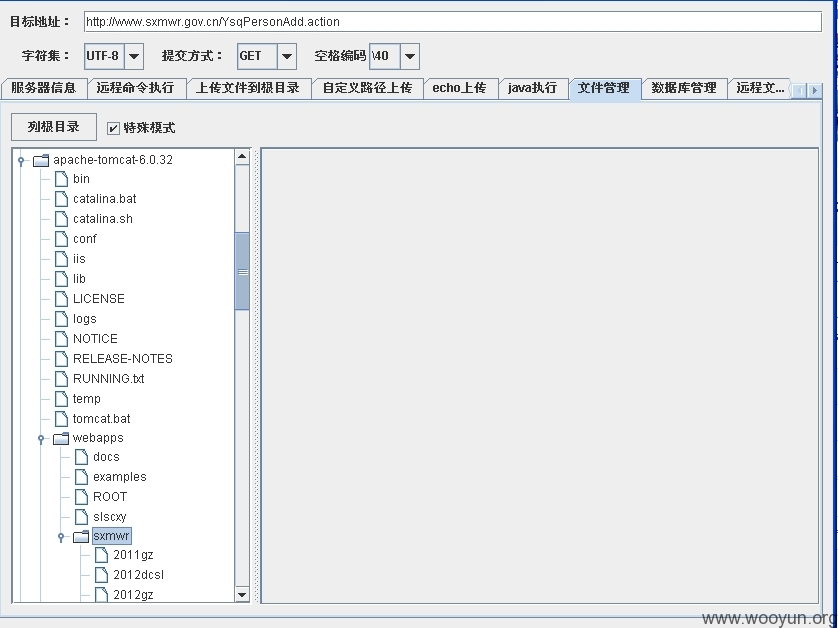Click the empty file content pane
This screenshot has width=838, height=628.
click(x=540, y=376)
